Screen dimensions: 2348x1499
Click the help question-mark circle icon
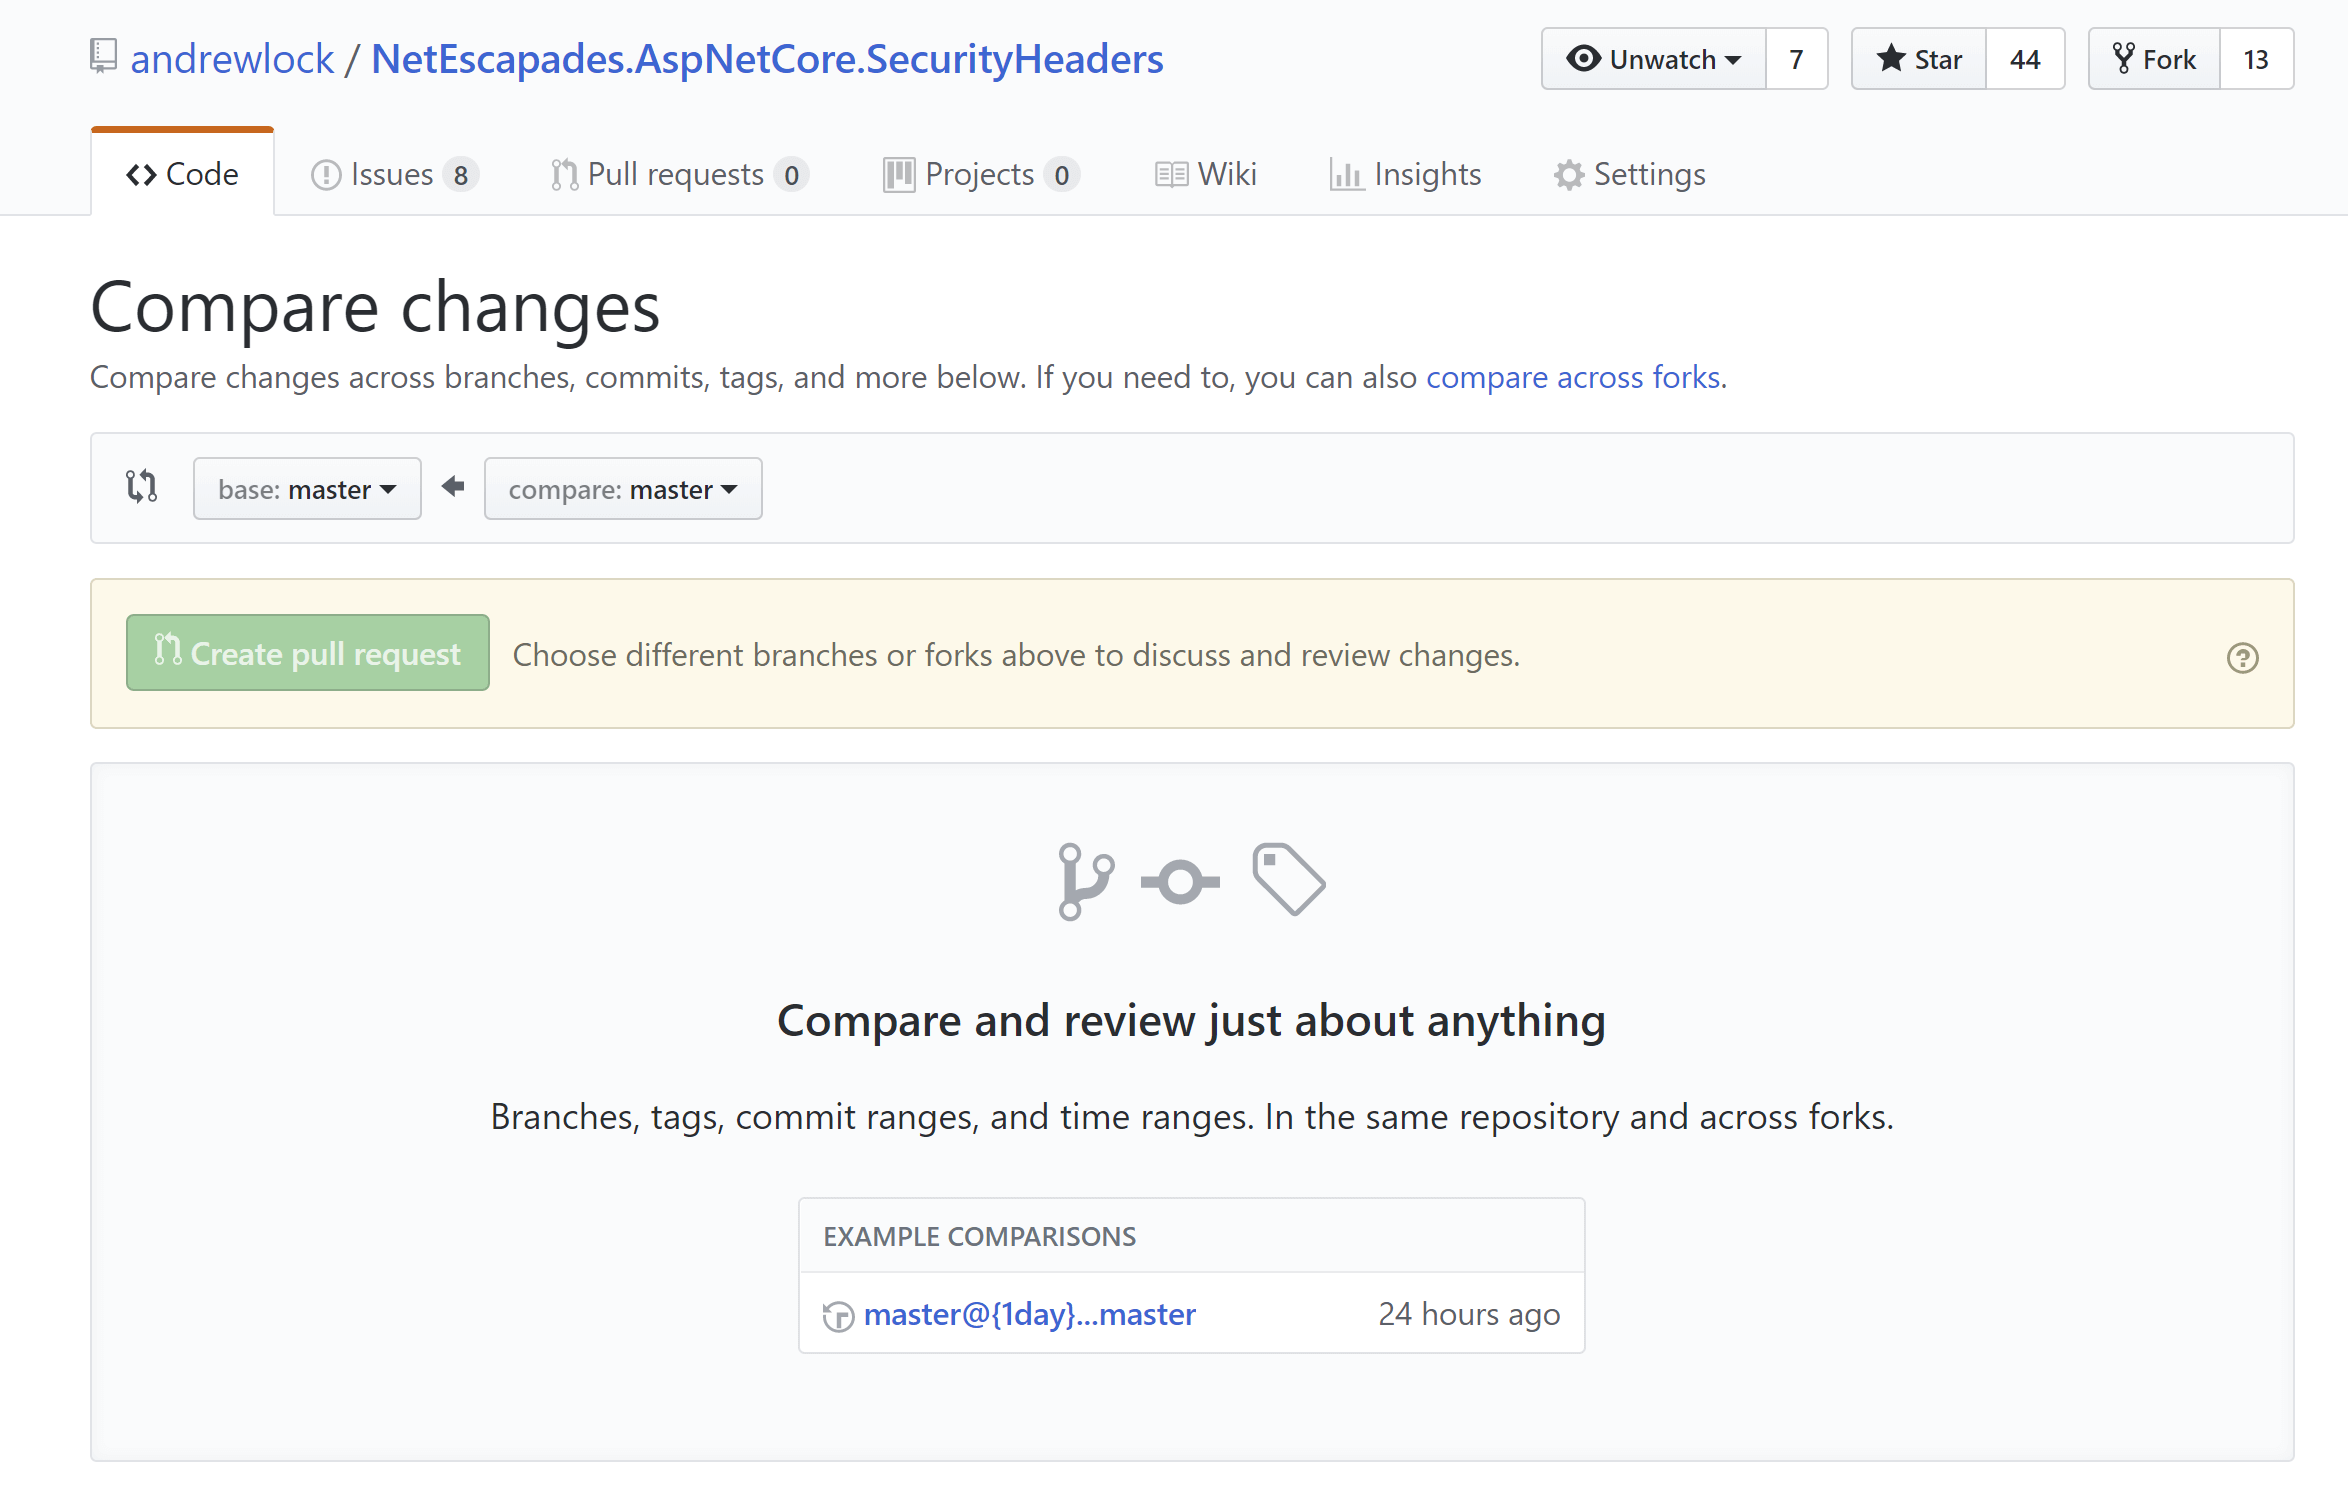pyautogui.click(x=2242, y=658)
